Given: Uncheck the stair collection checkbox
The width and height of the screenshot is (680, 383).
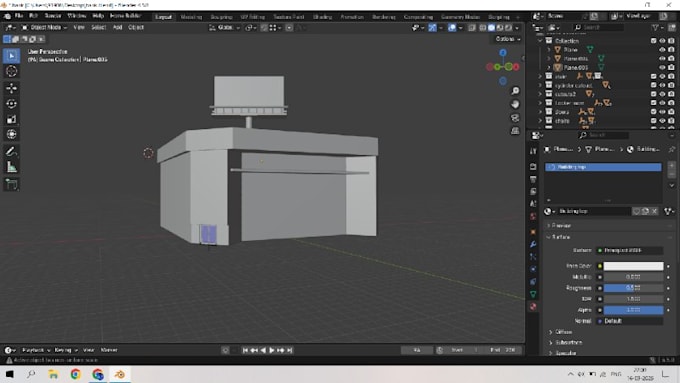Looking at the screenshot, I should coord(654,76).
